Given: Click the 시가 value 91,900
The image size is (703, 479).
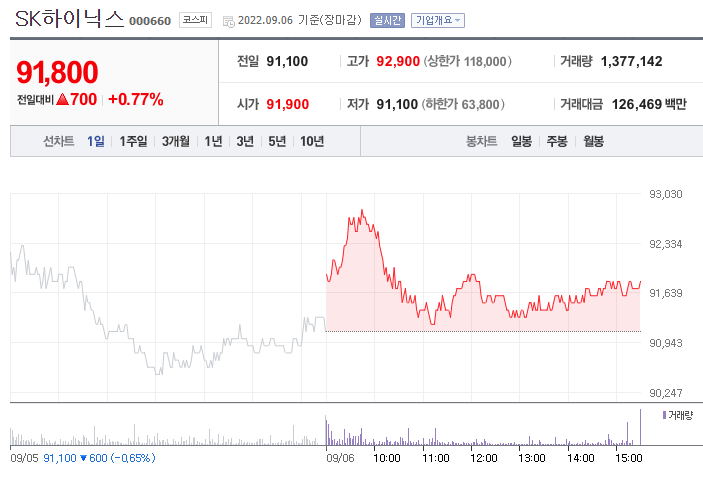Looking at the screenshot, I should coord(288,104).
